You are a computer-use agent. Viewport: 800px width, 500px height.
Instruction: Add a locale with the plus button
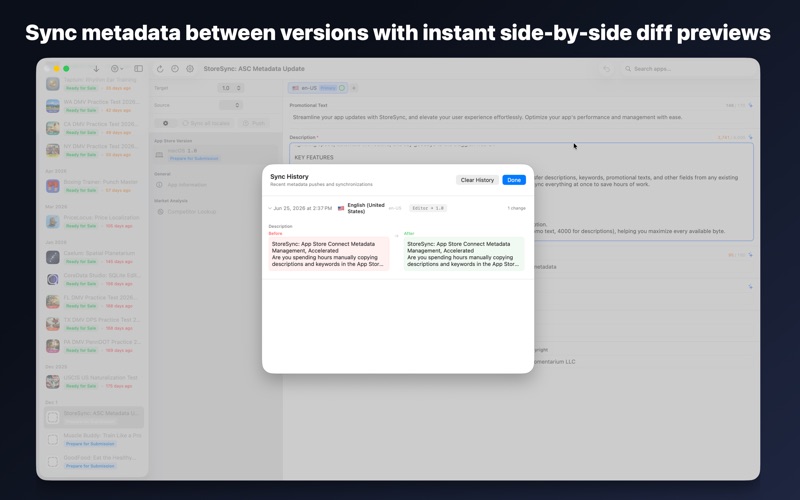354,88
